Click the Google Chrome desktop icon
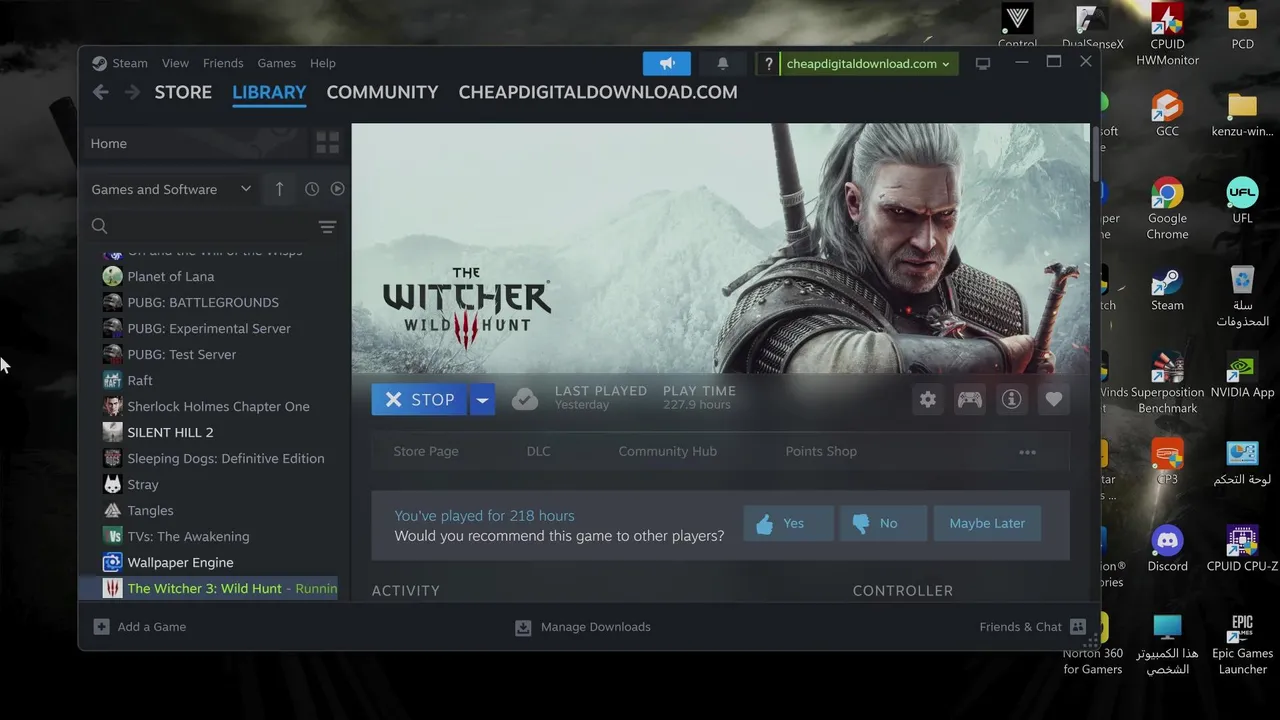The image size is (1280, 720). coord(1167,208)
